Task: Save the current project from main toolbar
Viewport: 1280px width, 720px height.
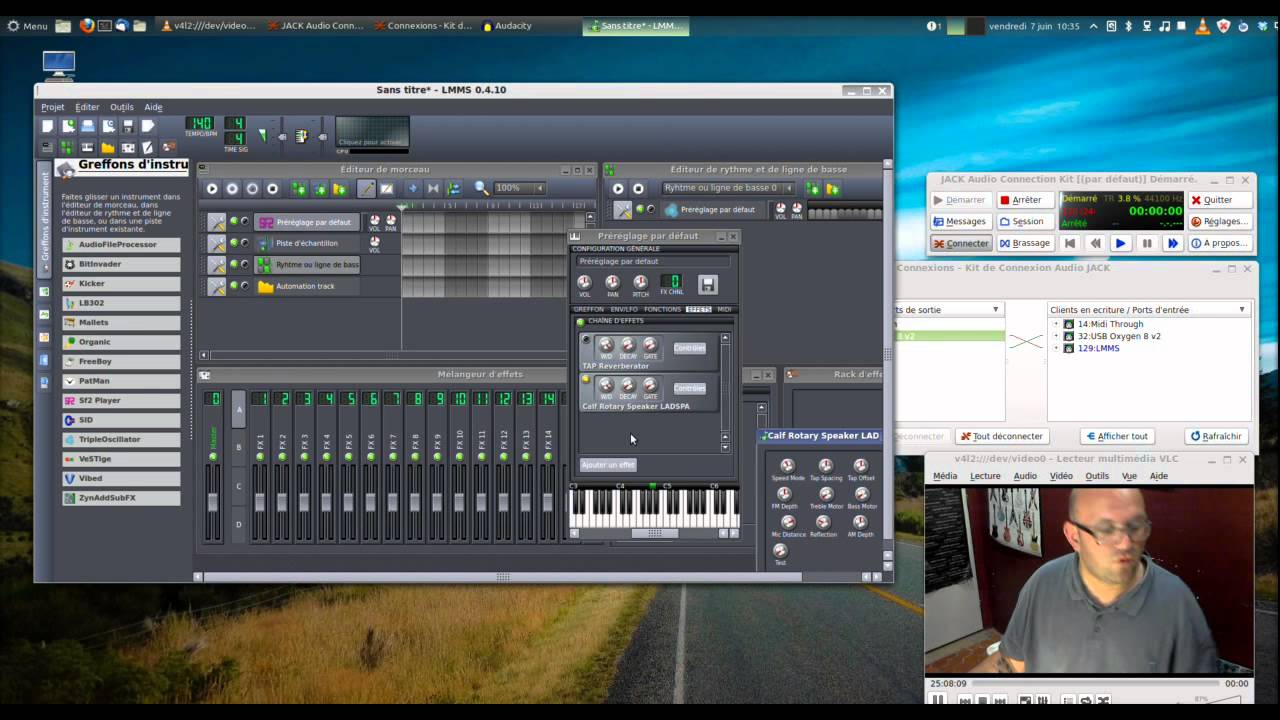Action: pos(128,126)
